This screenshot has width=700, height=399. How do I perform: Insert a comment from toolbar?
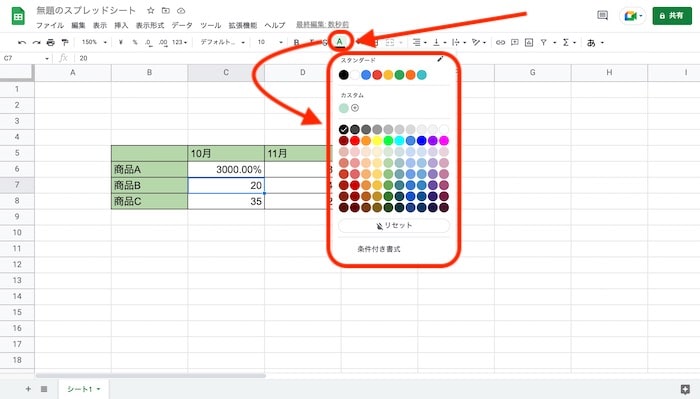click(515, 42)
